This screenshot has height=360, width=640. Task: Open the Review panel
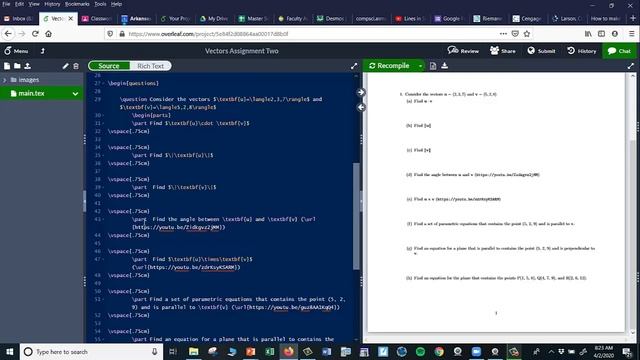463,51
